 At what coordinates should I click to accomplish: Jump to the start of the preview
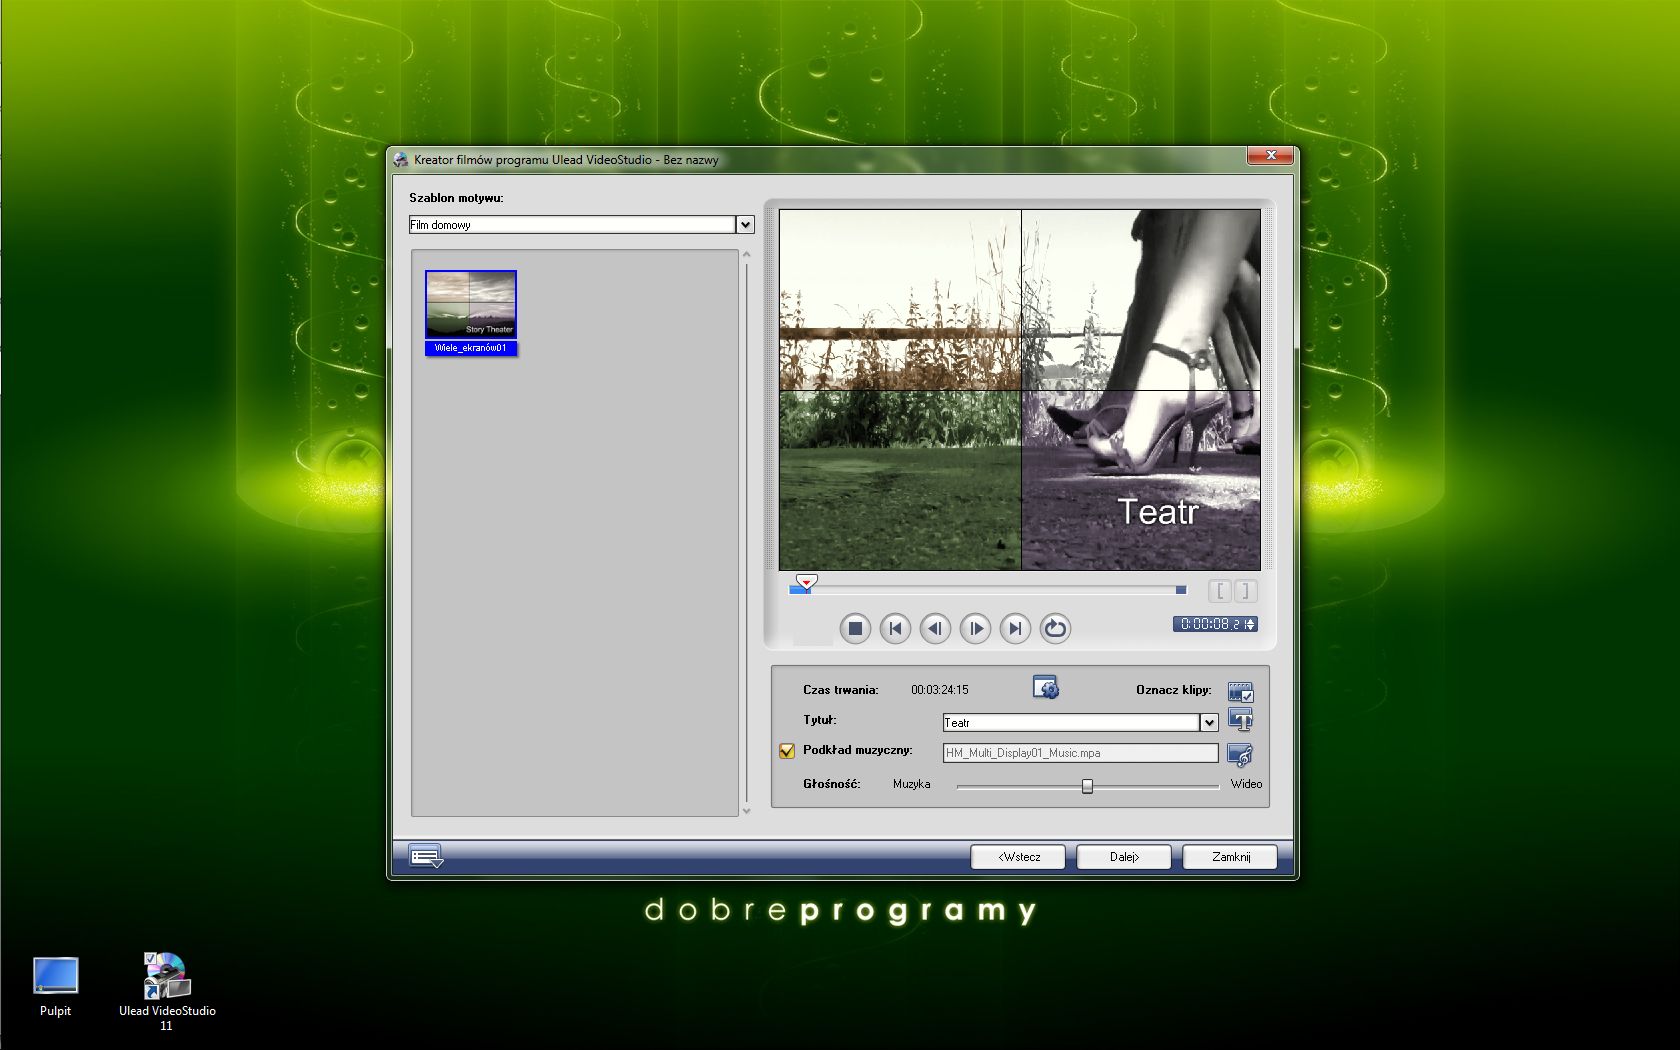895,628
